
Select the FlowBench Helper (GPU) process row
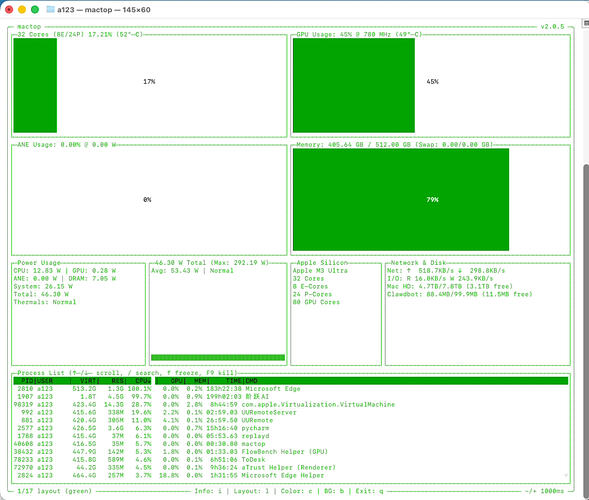pyautogui.click(x=291, y=452)
